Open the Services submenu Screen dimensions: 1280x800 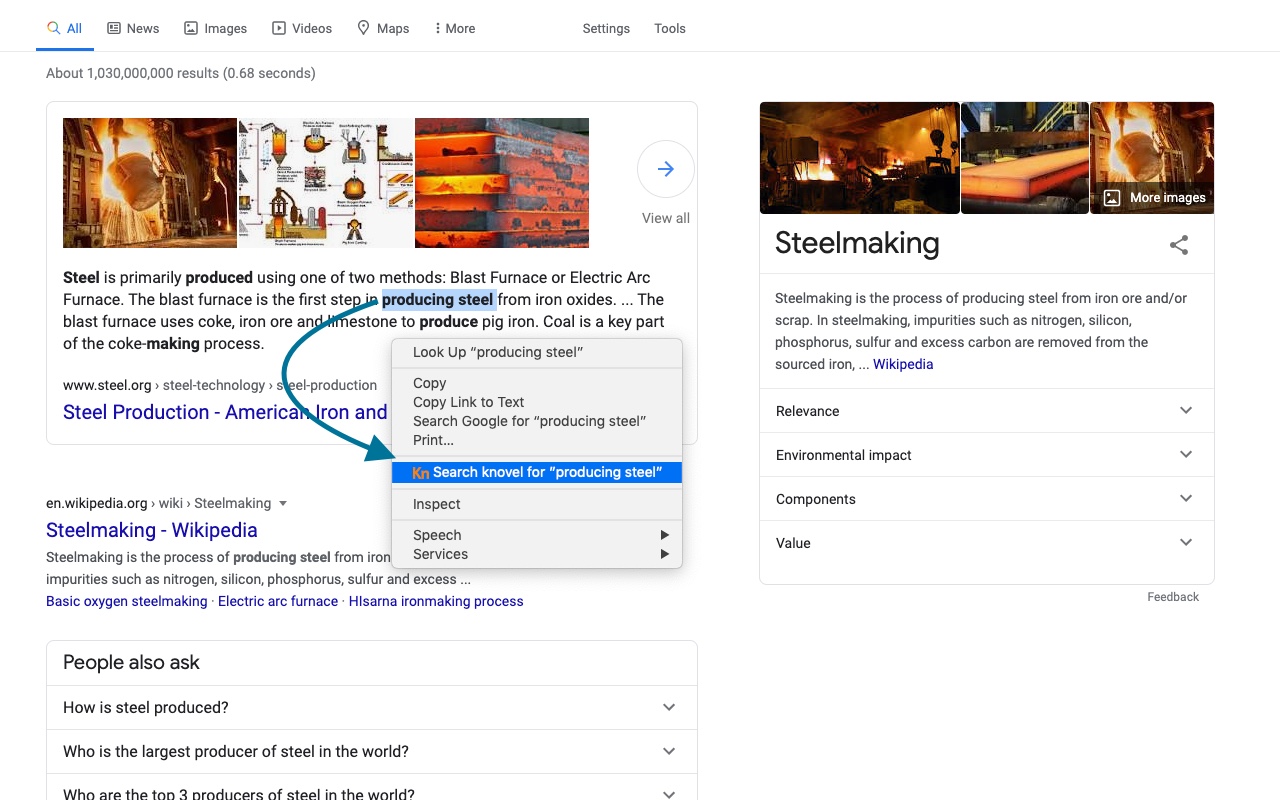pos(537,554)
